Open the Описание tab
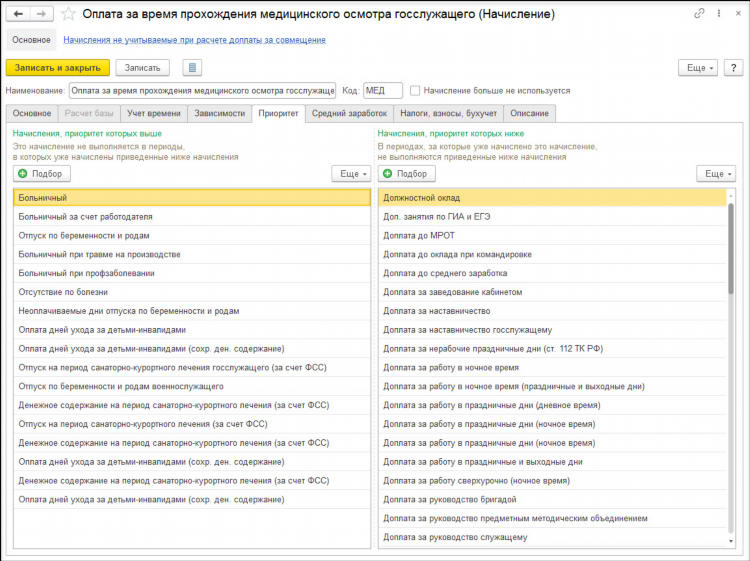This screenshot has height=561, width=750. [529, 113]
